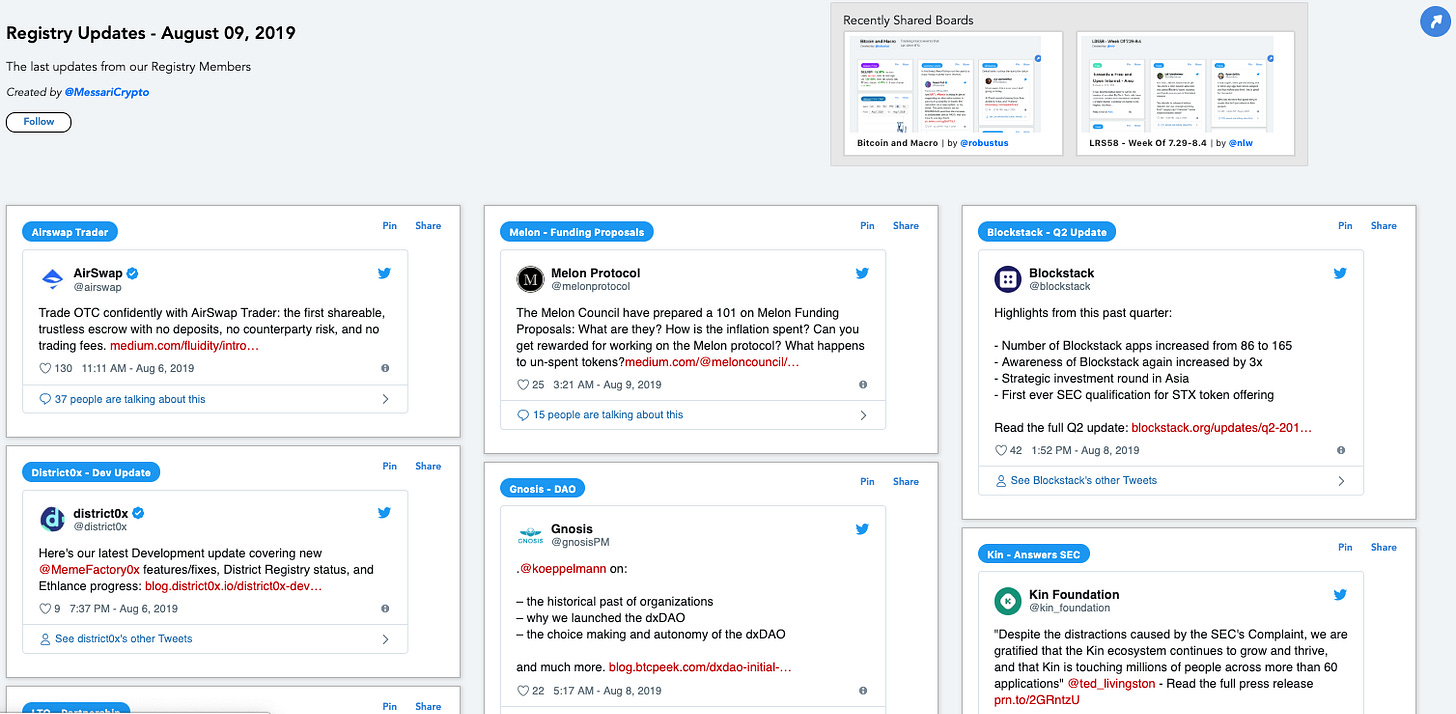Pin the Airswap Trader card
1456x714 pixels.
pos(390,226)
